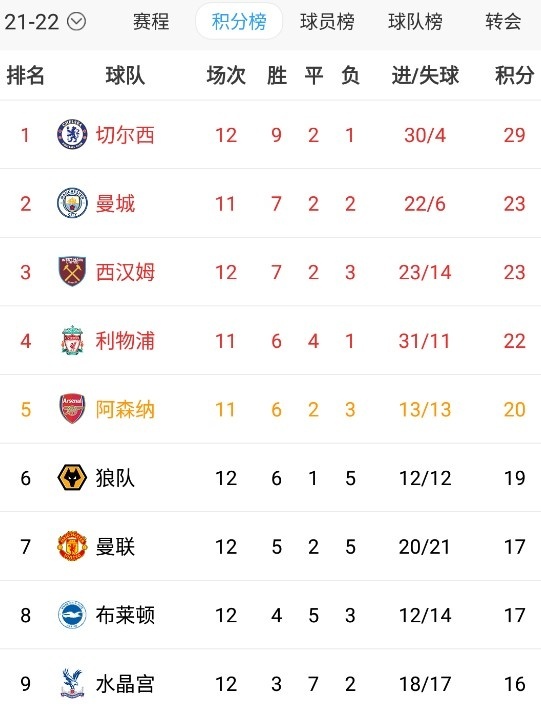541x716 pixels.
Task: Open the 球员榜 tab
Action: pyautogui.click(x=327, y=21)
